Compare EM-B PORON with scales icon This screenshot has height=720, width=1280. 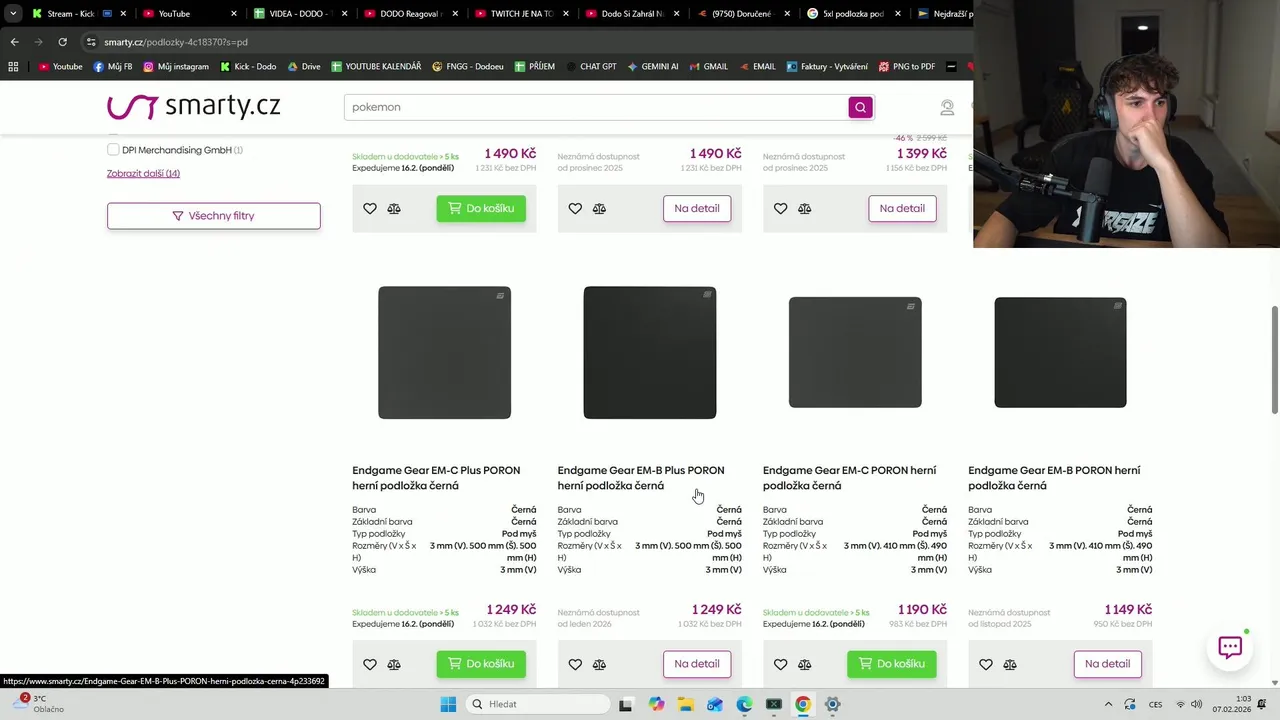(x=1010, y=664)
